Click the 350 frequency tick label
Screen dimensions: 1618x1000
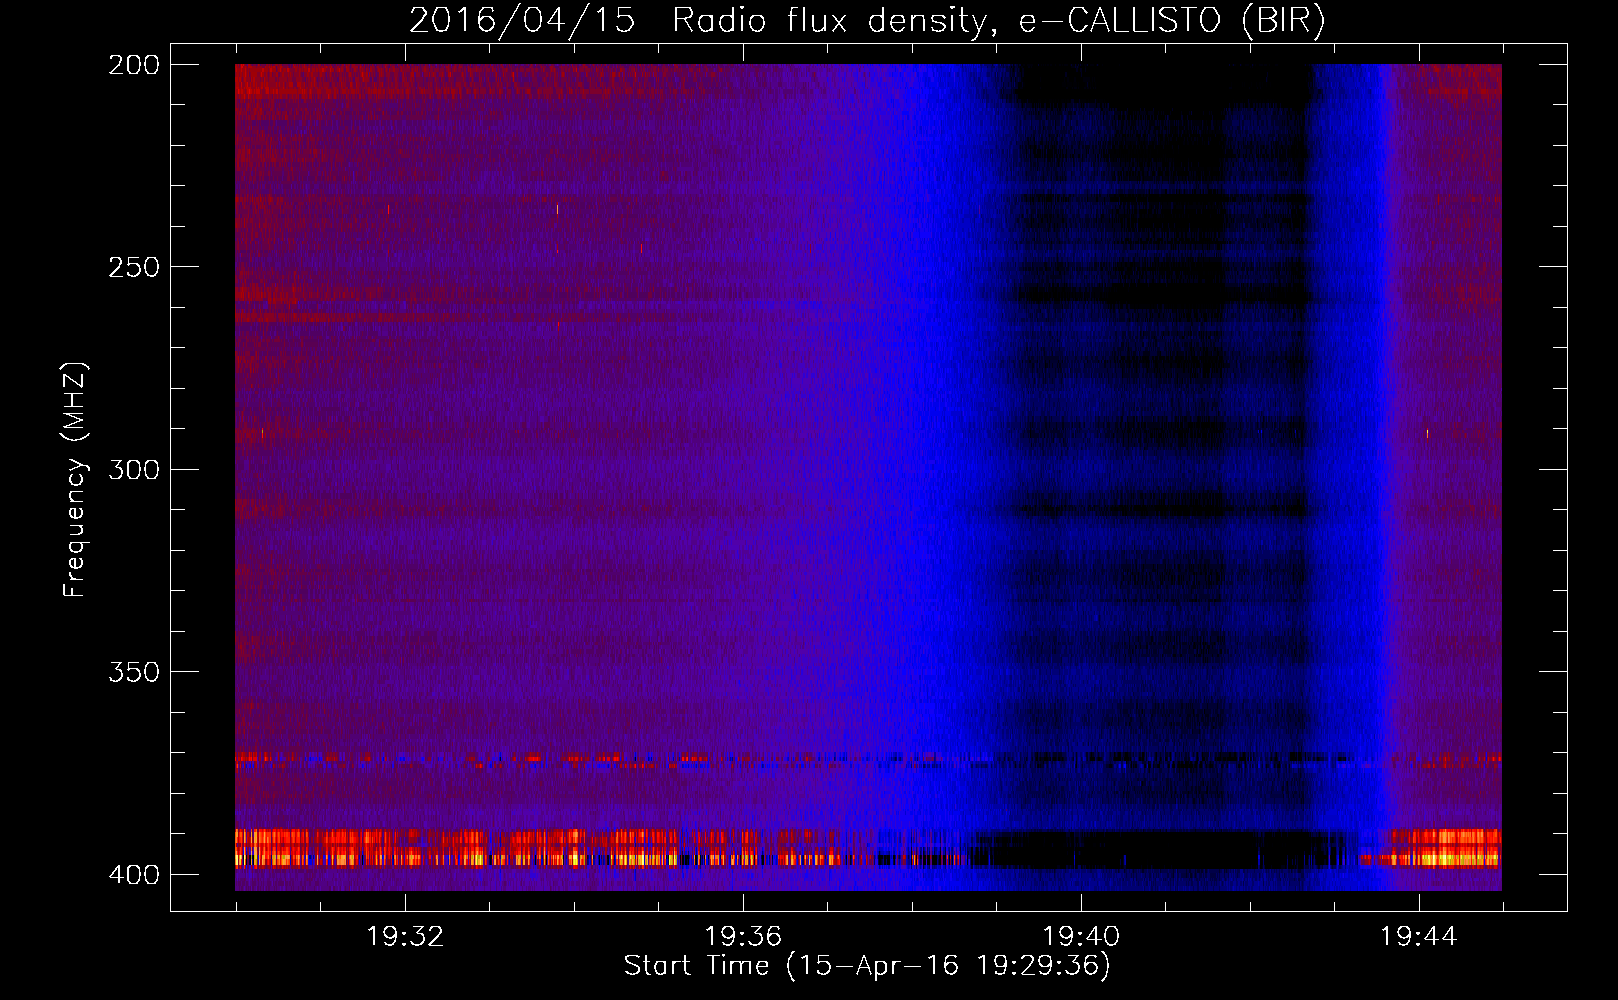[x=134, y=672]
